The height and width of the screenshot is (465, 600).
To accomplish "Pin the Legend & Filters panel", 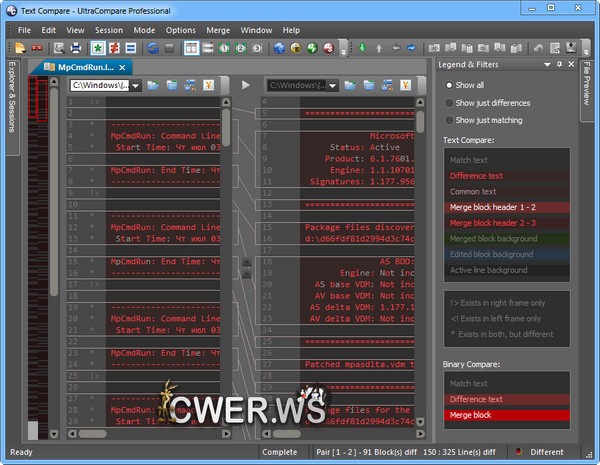I will tap(559, 65).
